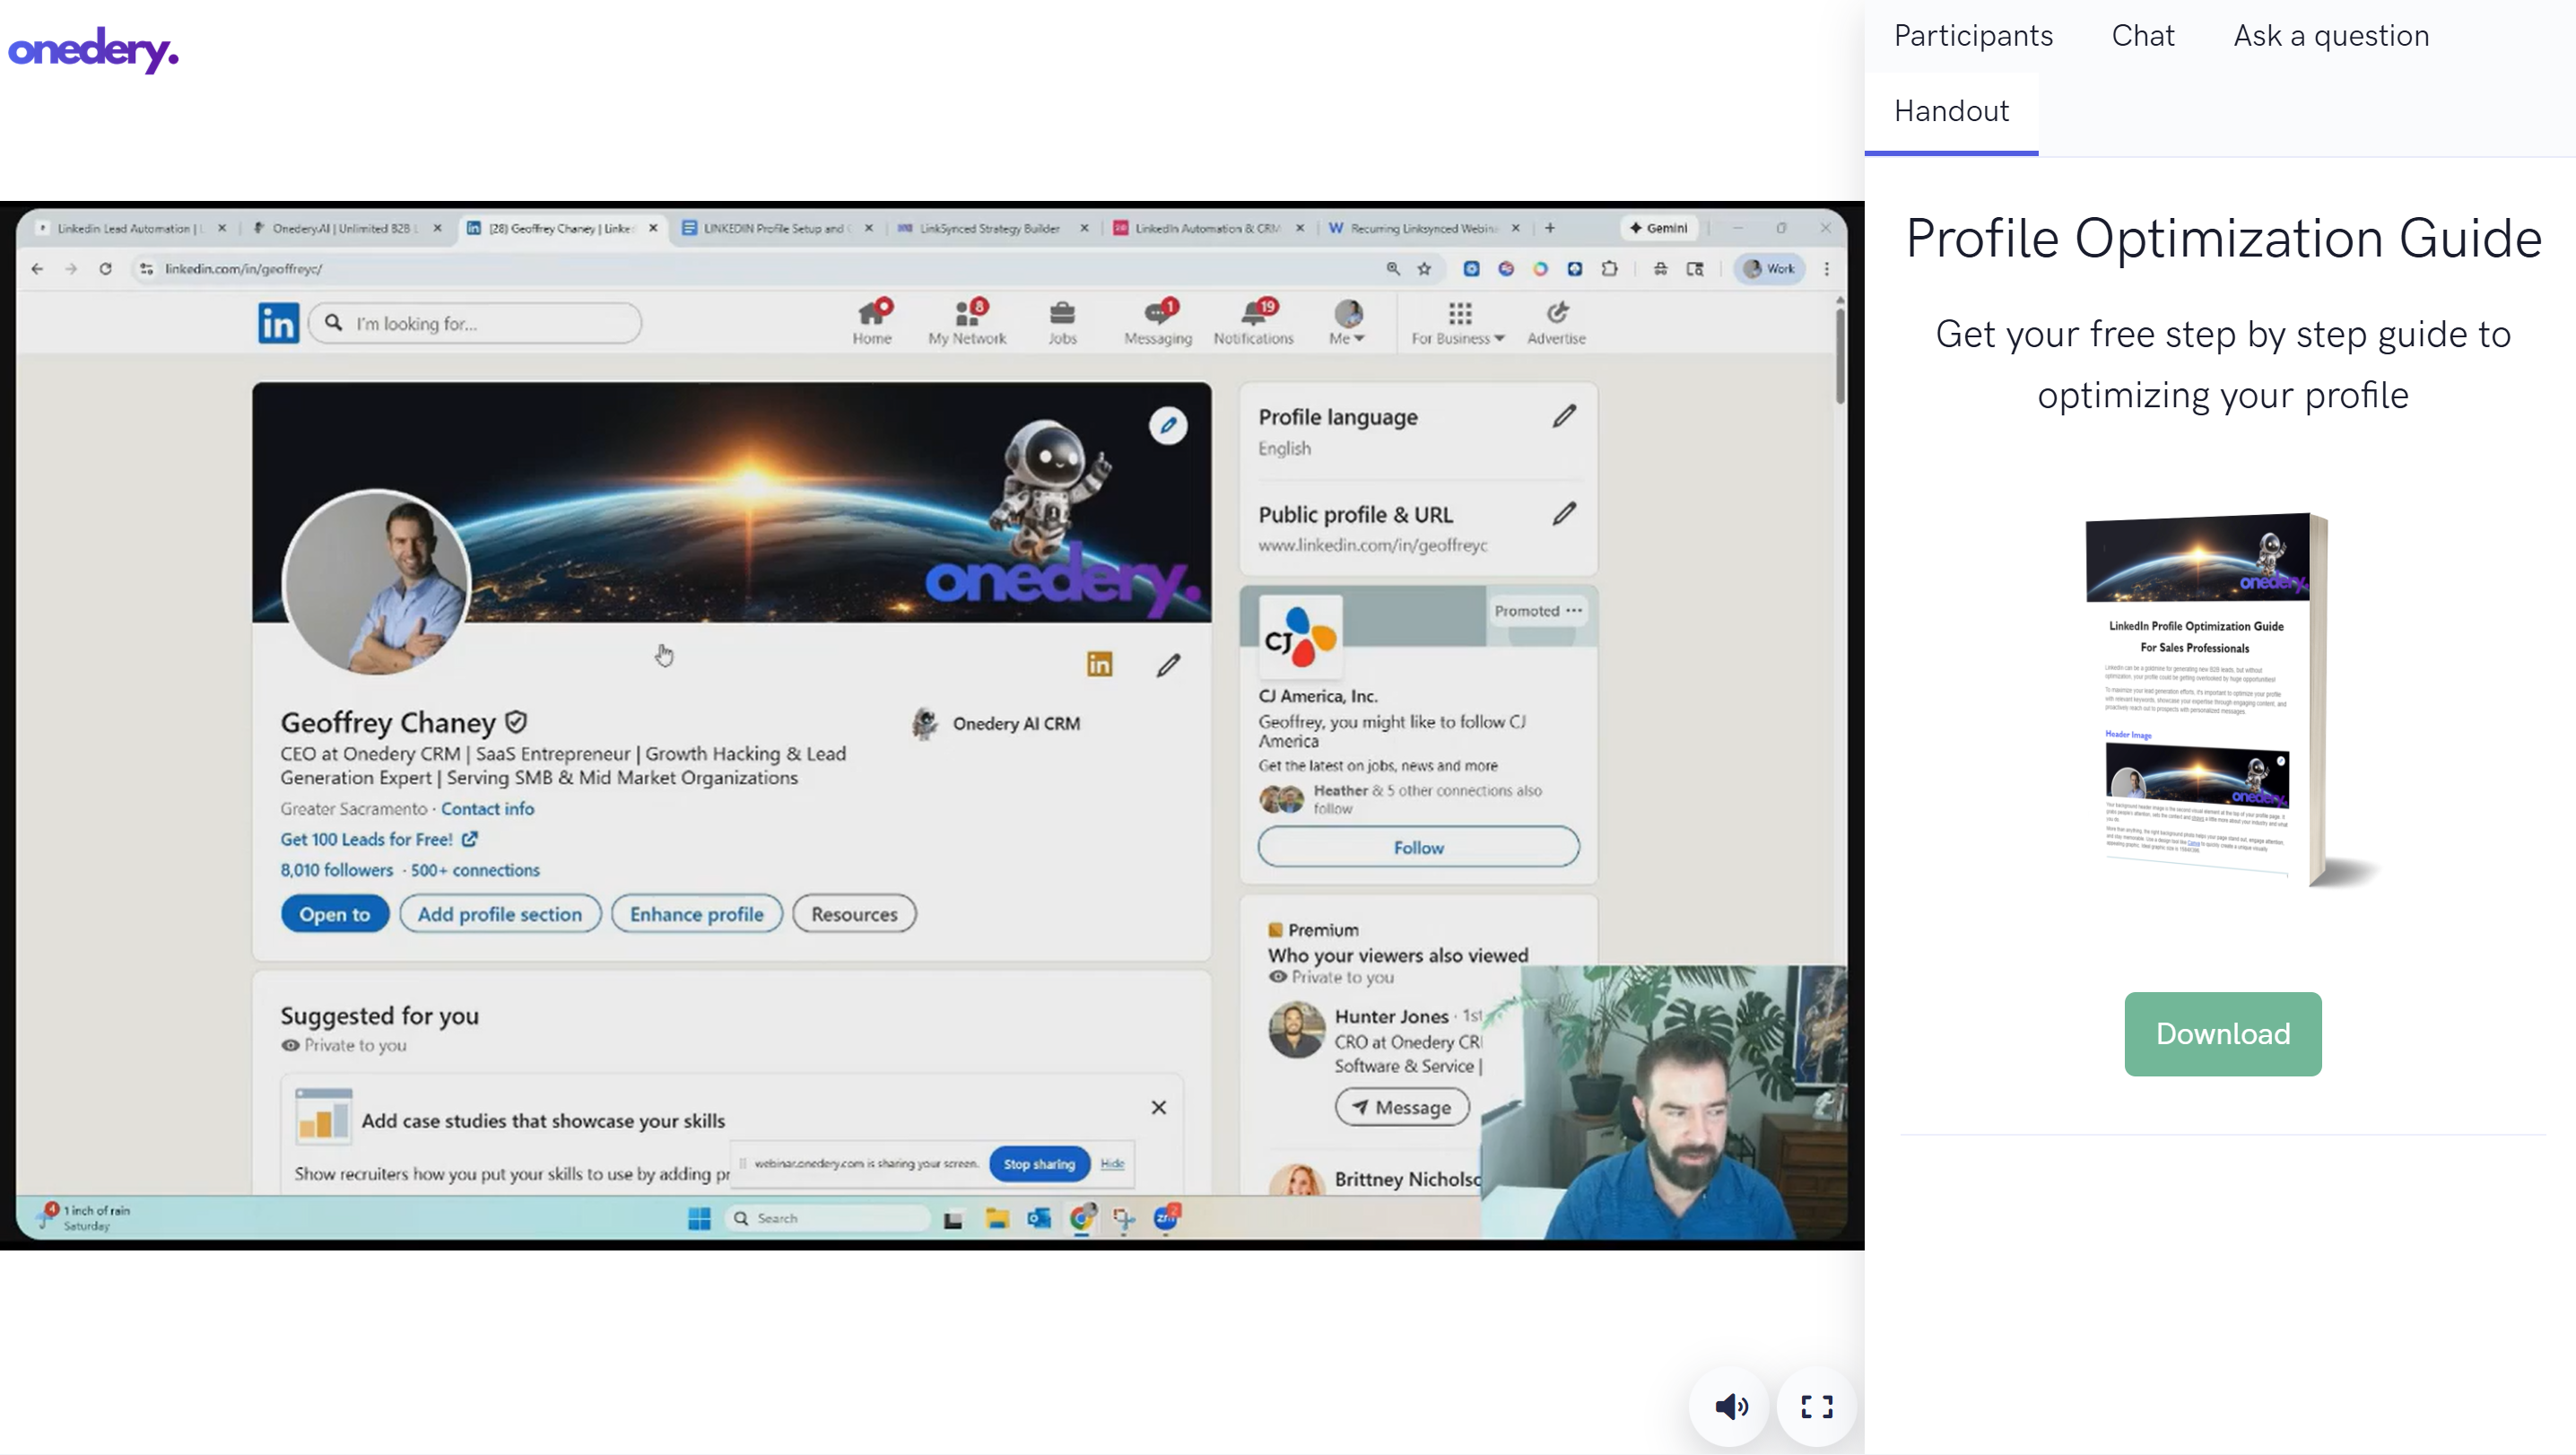The height and width of the screenshot is (1455, 2576).
Task: Mute the webinar audio with speaker icon
Action: [1732, 1407]
